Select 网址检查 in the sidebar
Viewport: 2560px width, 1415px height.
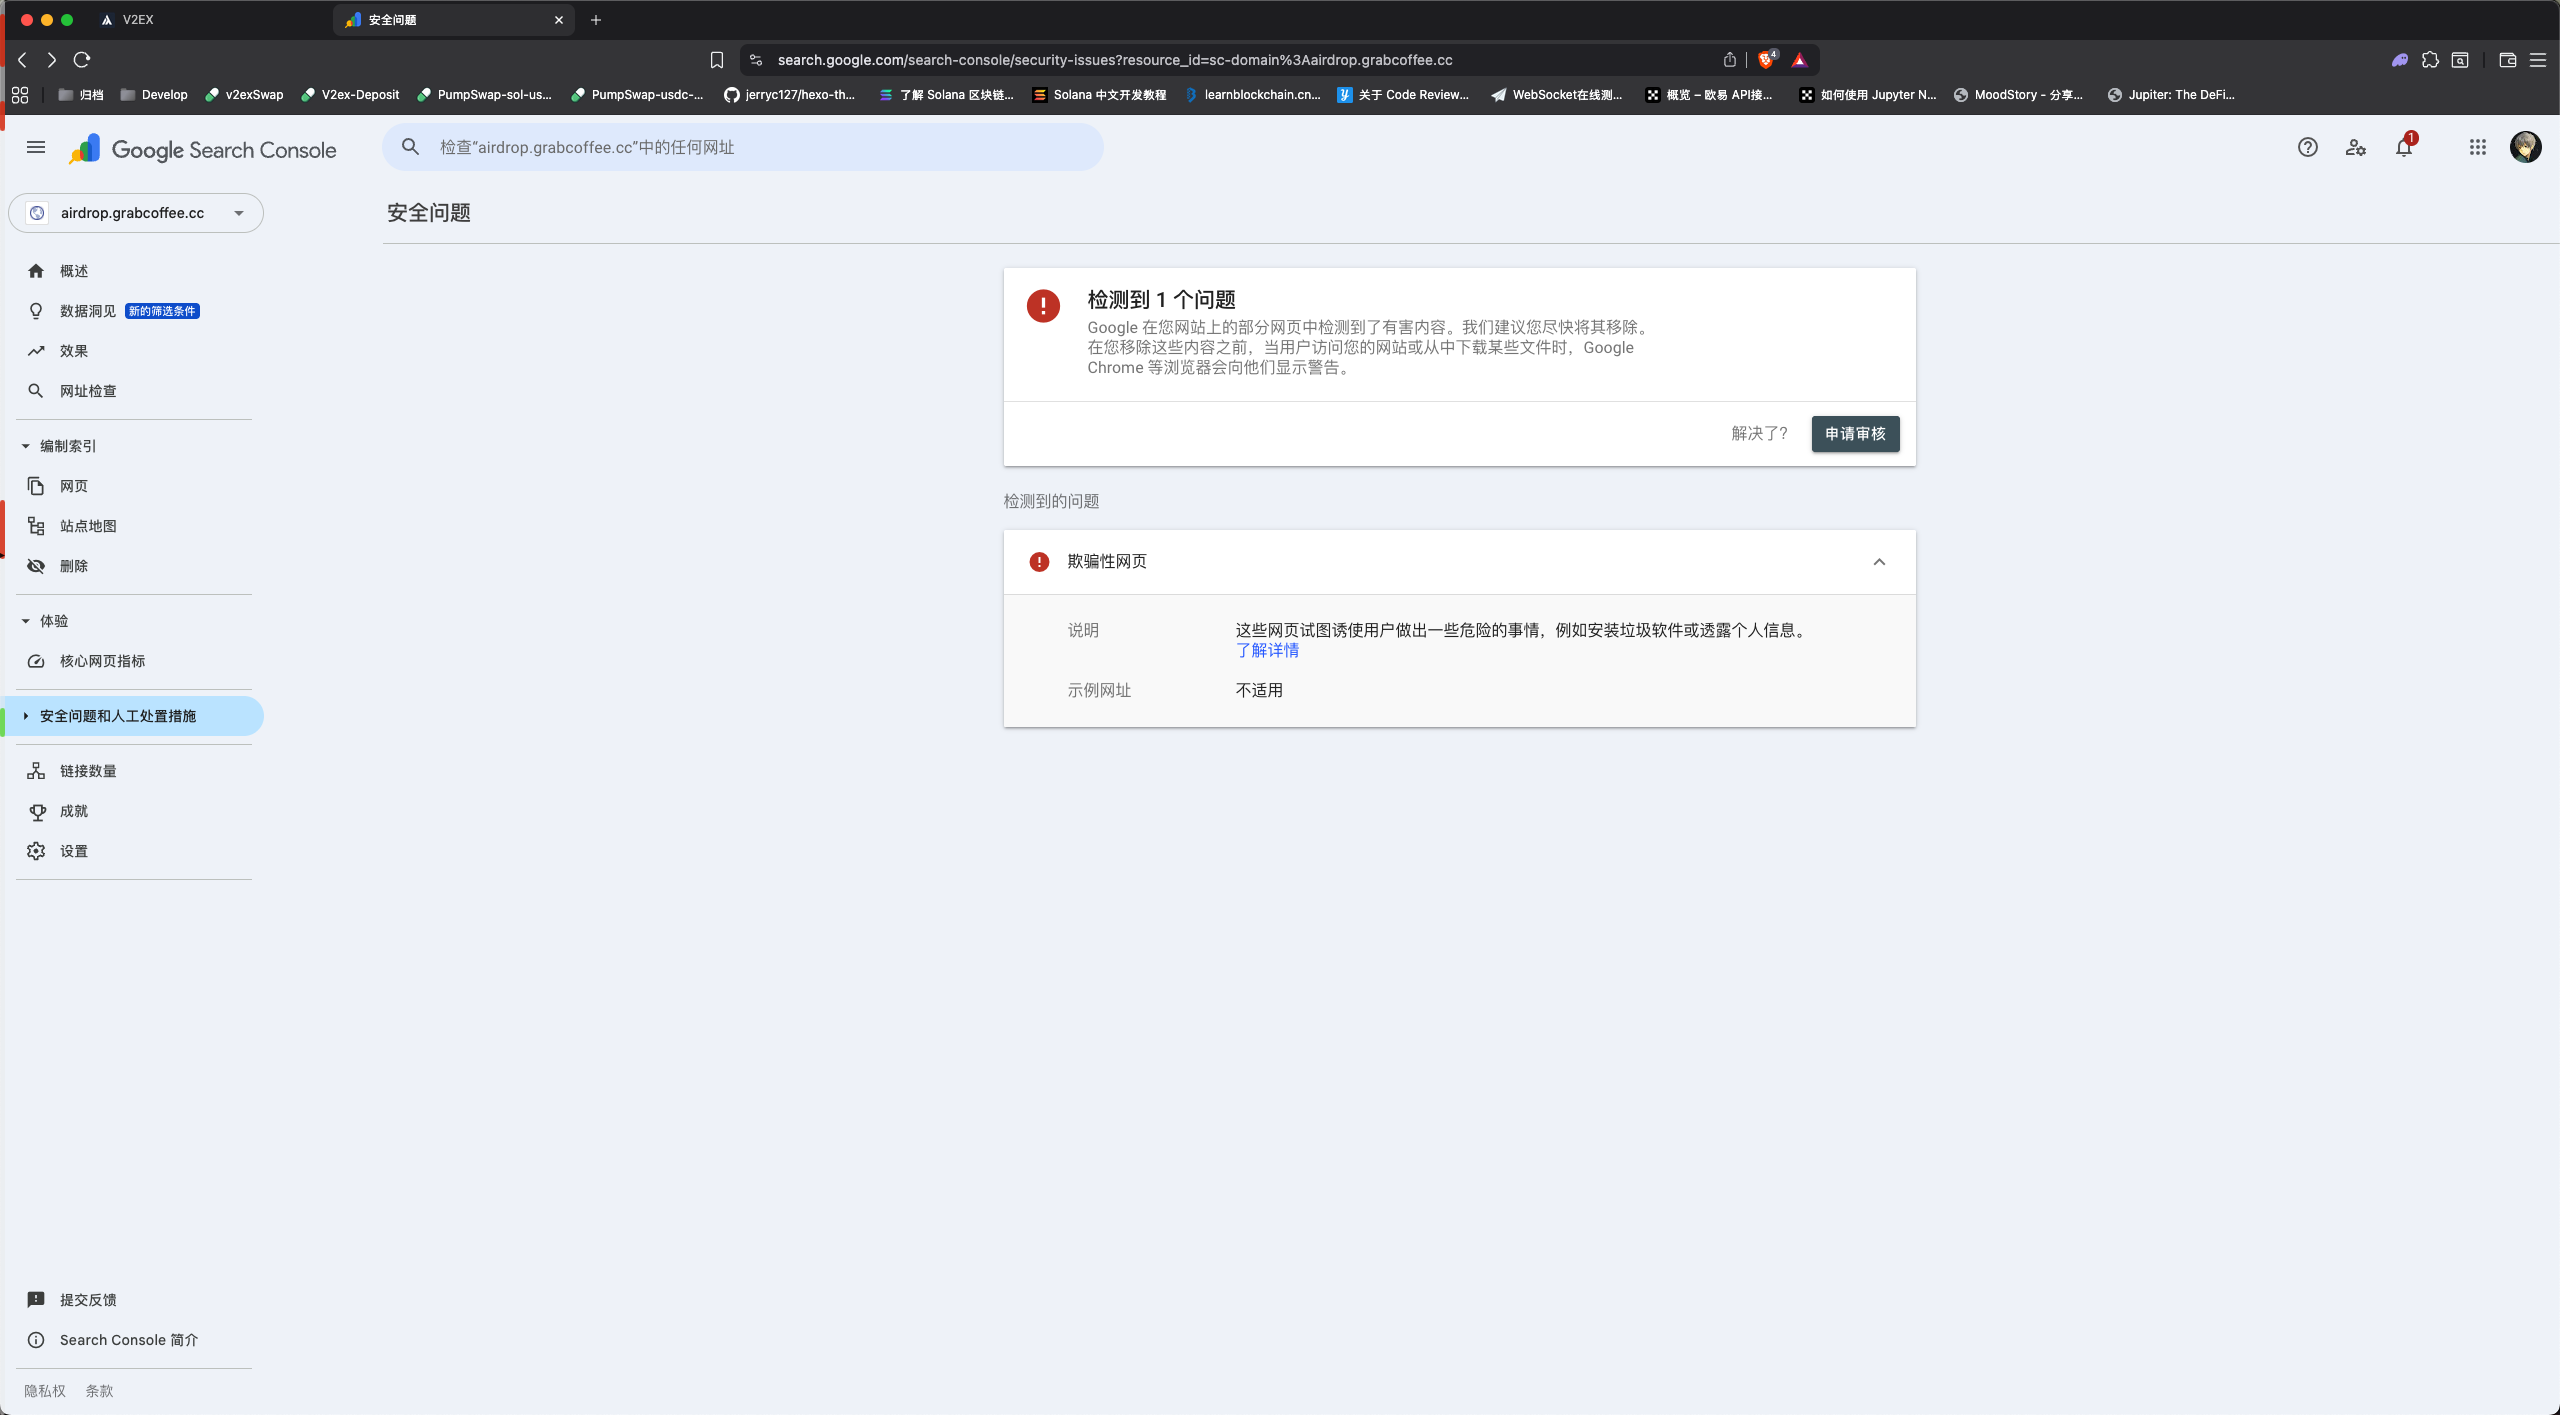(x=87, y=390)
